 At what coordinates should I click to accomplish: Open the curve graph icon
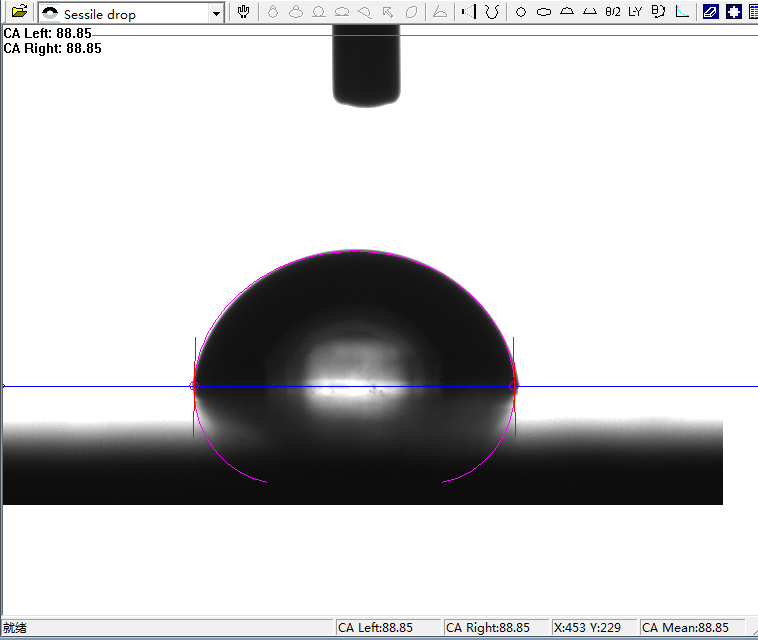coord(682,12)
